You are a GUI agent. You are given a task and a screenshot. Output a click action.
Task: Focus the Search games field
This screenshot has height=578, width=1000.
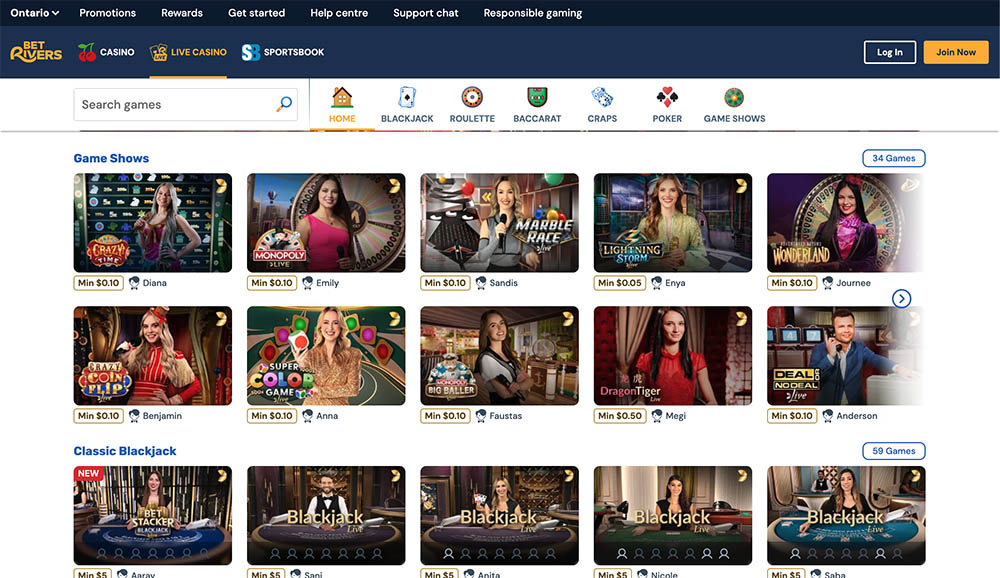186,105
